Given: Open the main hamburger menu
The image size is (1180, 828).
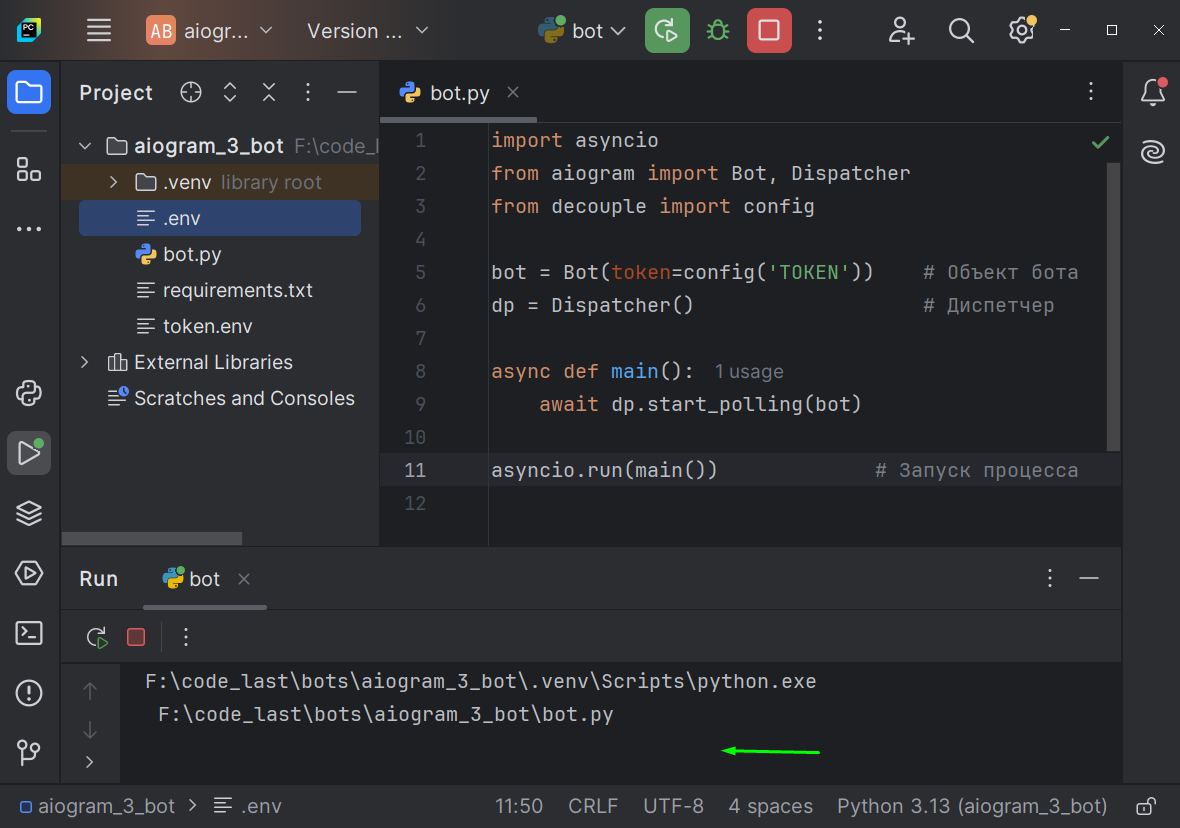Looking at the screenshot, I should pos(99,31).
